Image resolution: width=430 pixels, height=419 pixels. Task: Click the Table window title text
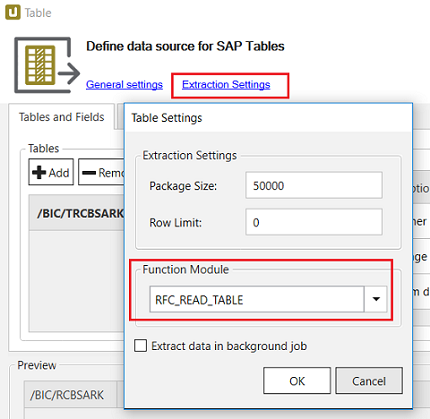click(38, 13)
